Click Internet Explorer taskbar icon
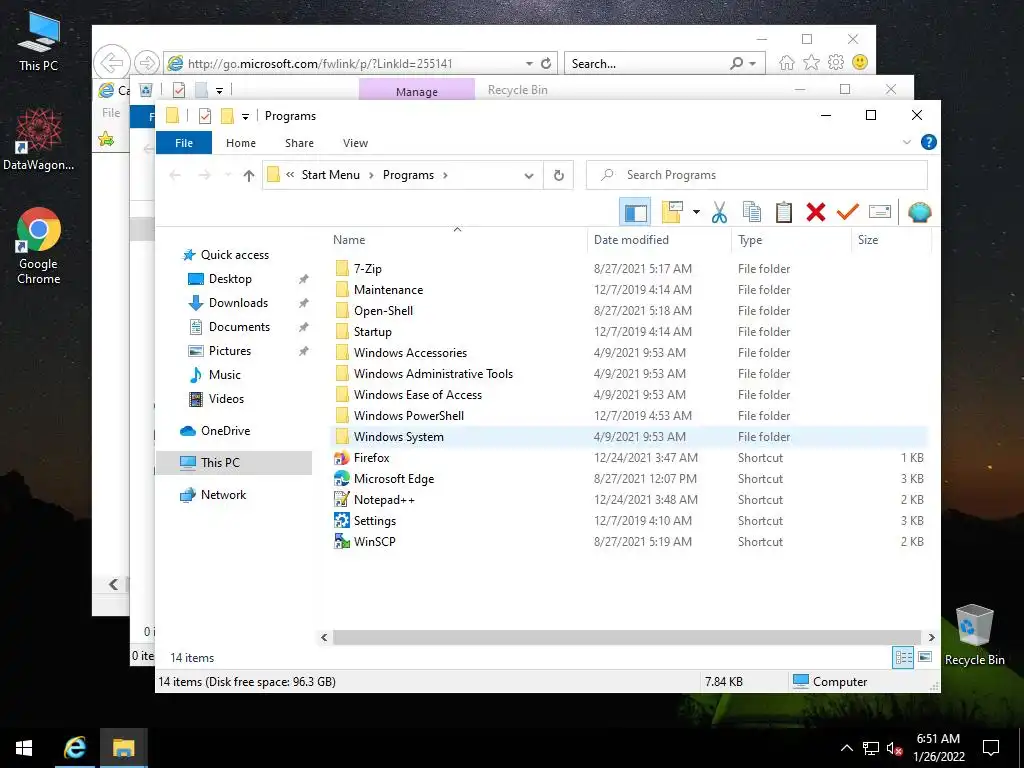Image resolution: width=1024 pixels, height=768 pixels. pyautogui.click(x=75, y=748)
